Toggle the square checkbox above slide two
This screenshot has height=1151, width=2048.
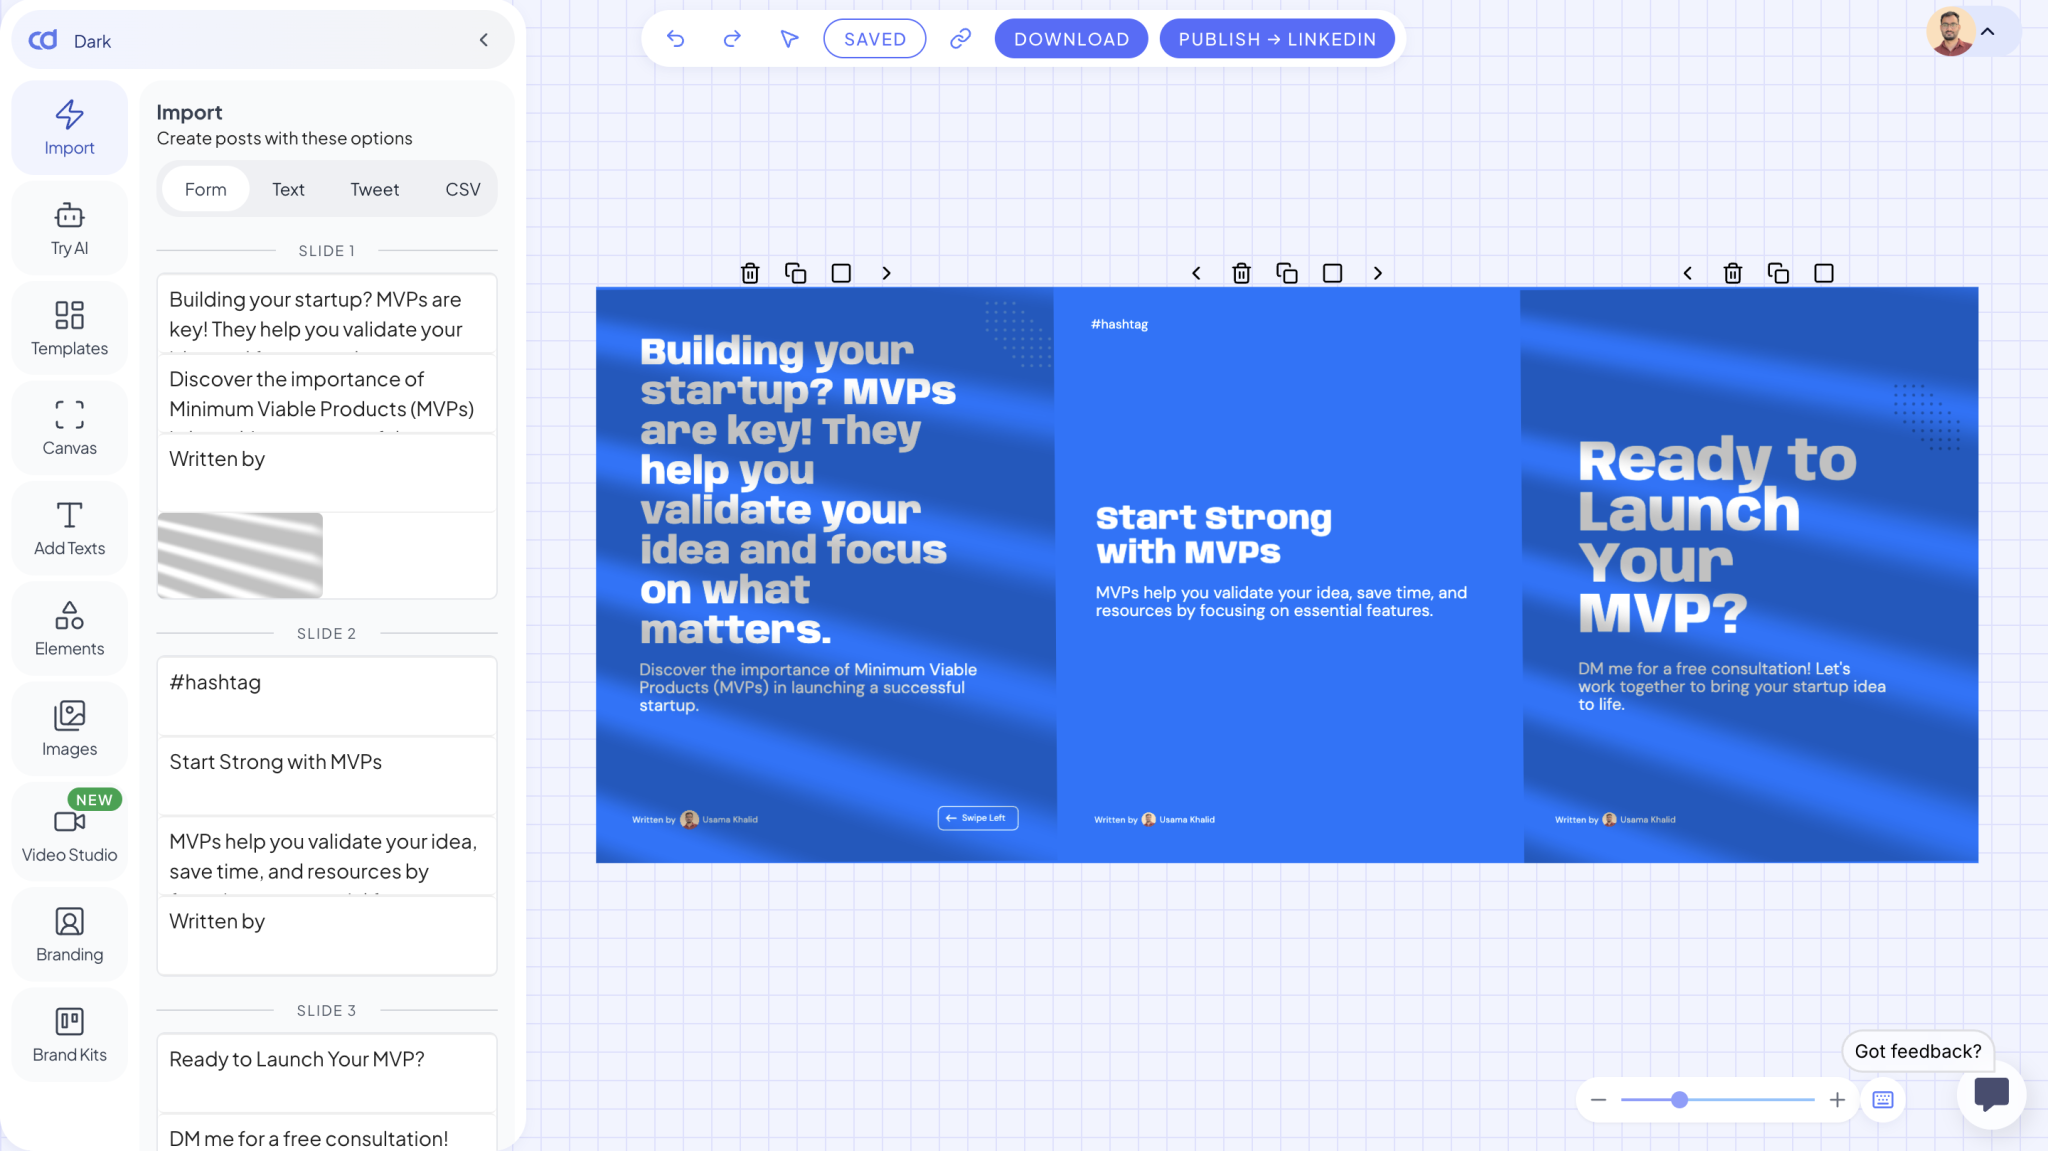(1332, 273)
